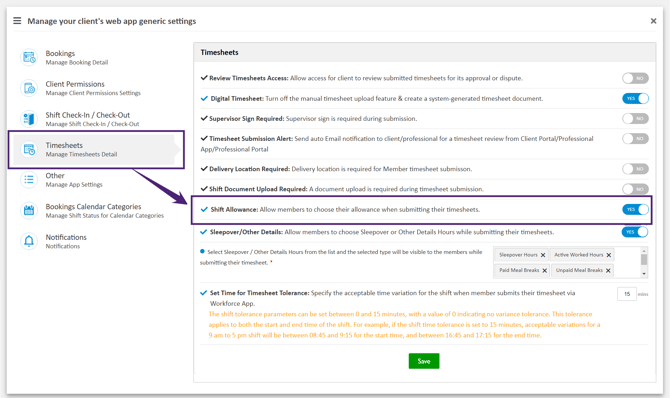Enable Delivery Location Required toggle
This screenshot has width=670, height=398.
coord(635,169)
